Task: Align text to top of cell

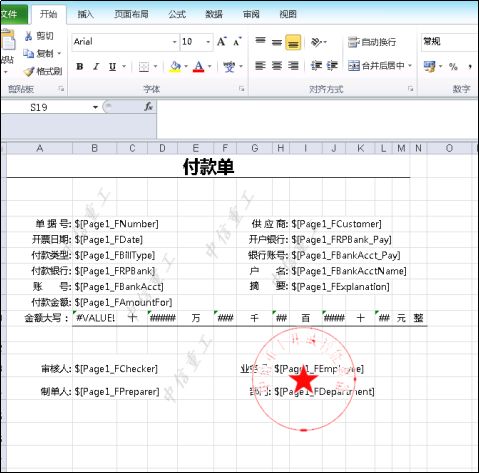Action: 260,41
